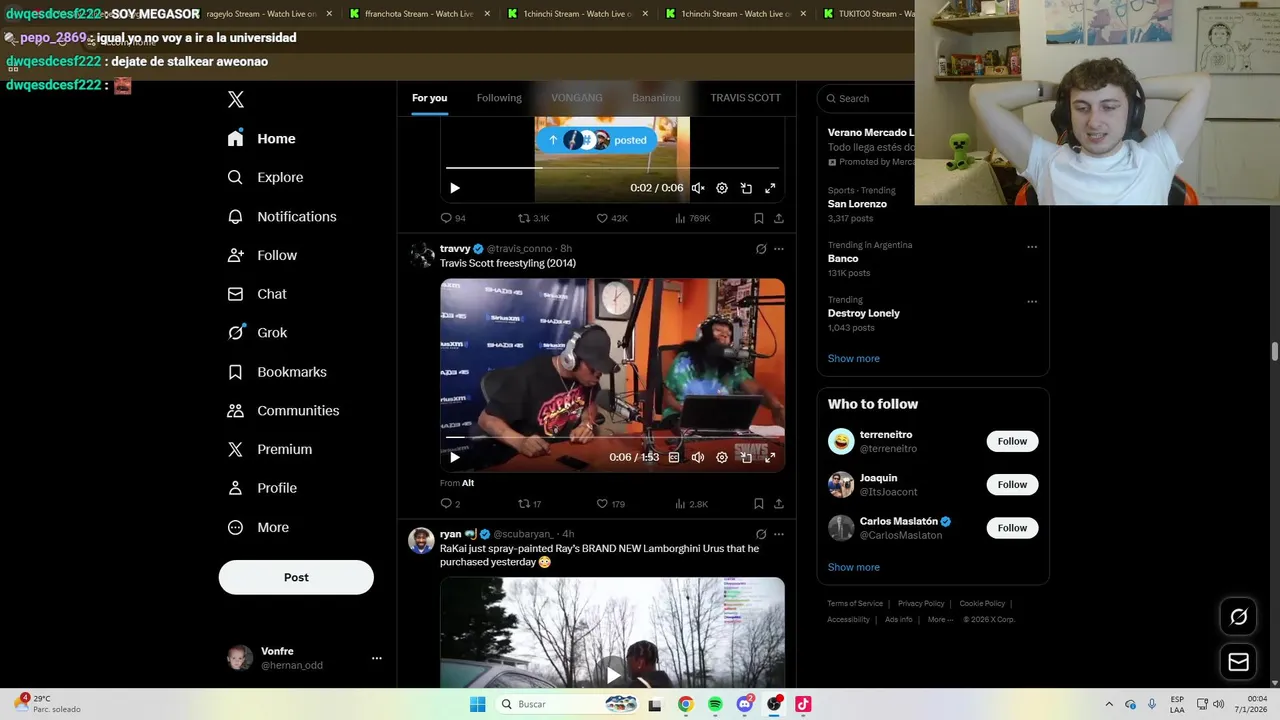
Task: Open more options on travvy's post
Action: tap(779, 249)
